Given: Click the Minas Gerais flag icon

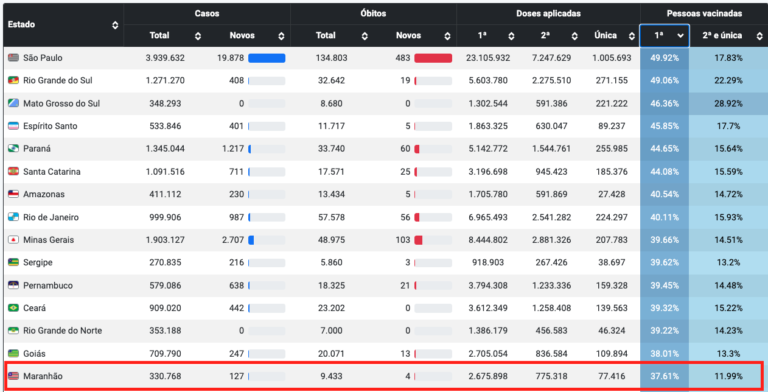Looking at the screenshot, I should click(x=13, y=240).
